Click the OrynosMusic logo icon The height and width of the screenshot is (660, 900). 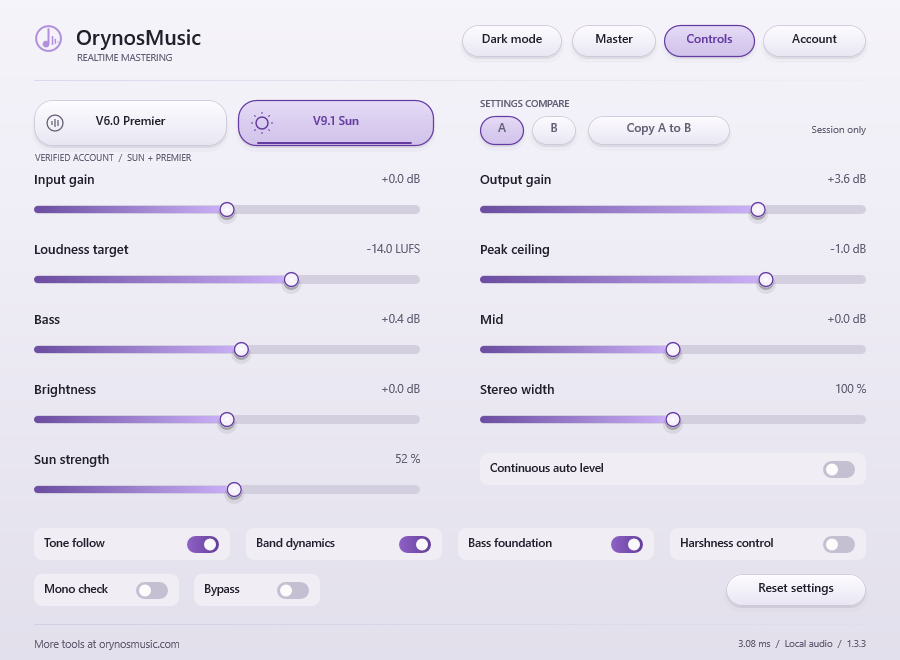(x=48, y=38)
